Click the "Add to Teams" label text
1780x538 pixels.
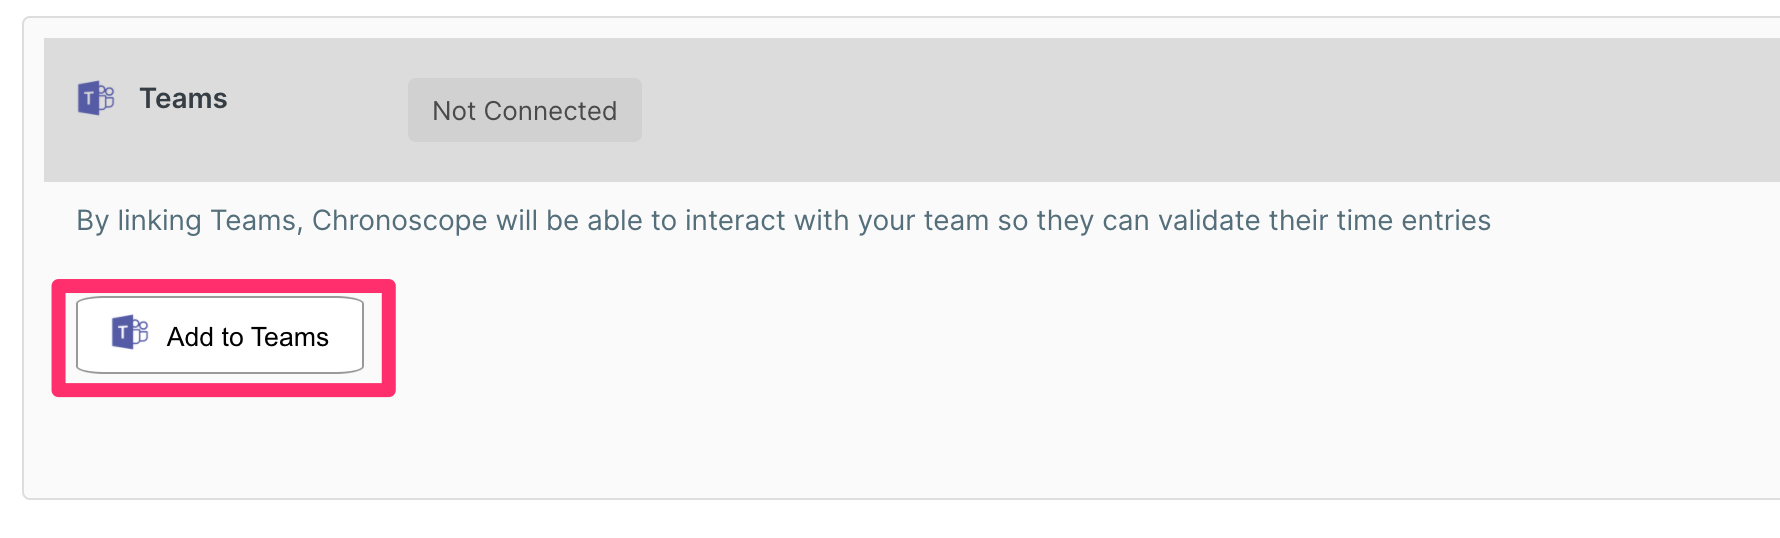[x=248, y=337]
